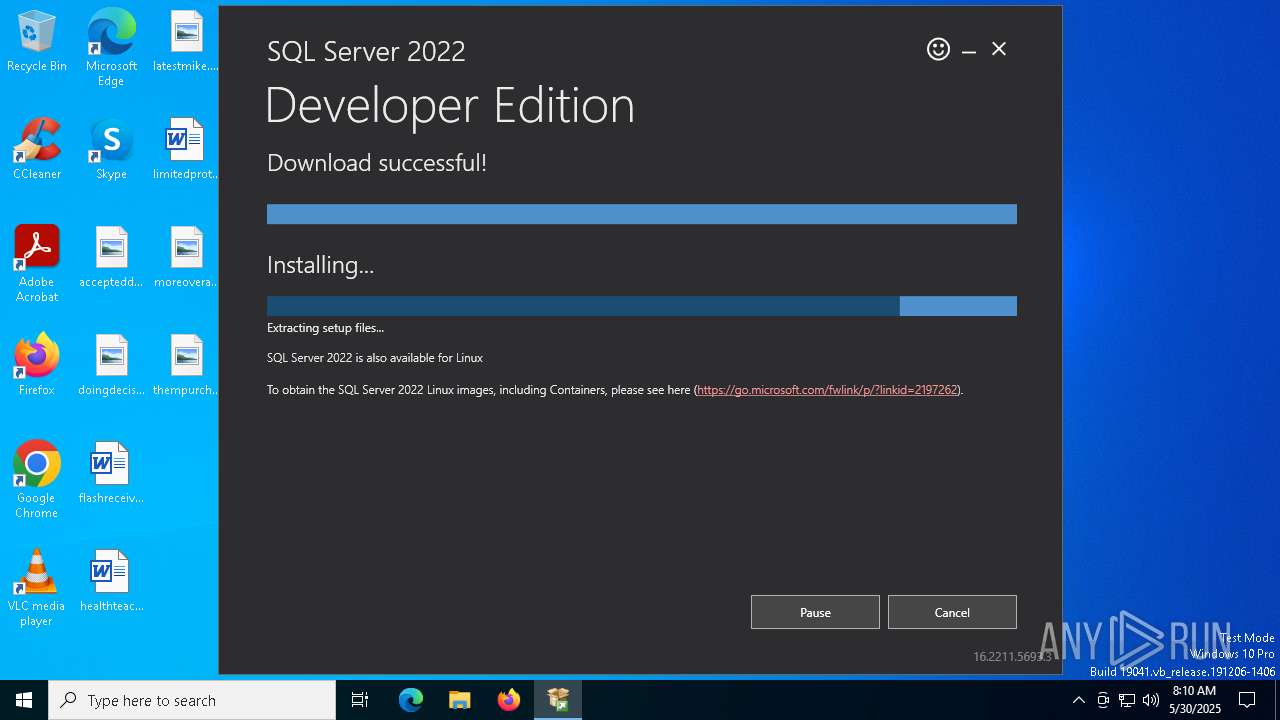Click "SQL Server 2022 is also available for Linux"
The width and height of the screenshot is (1280, 720).
tap(375, 358)
